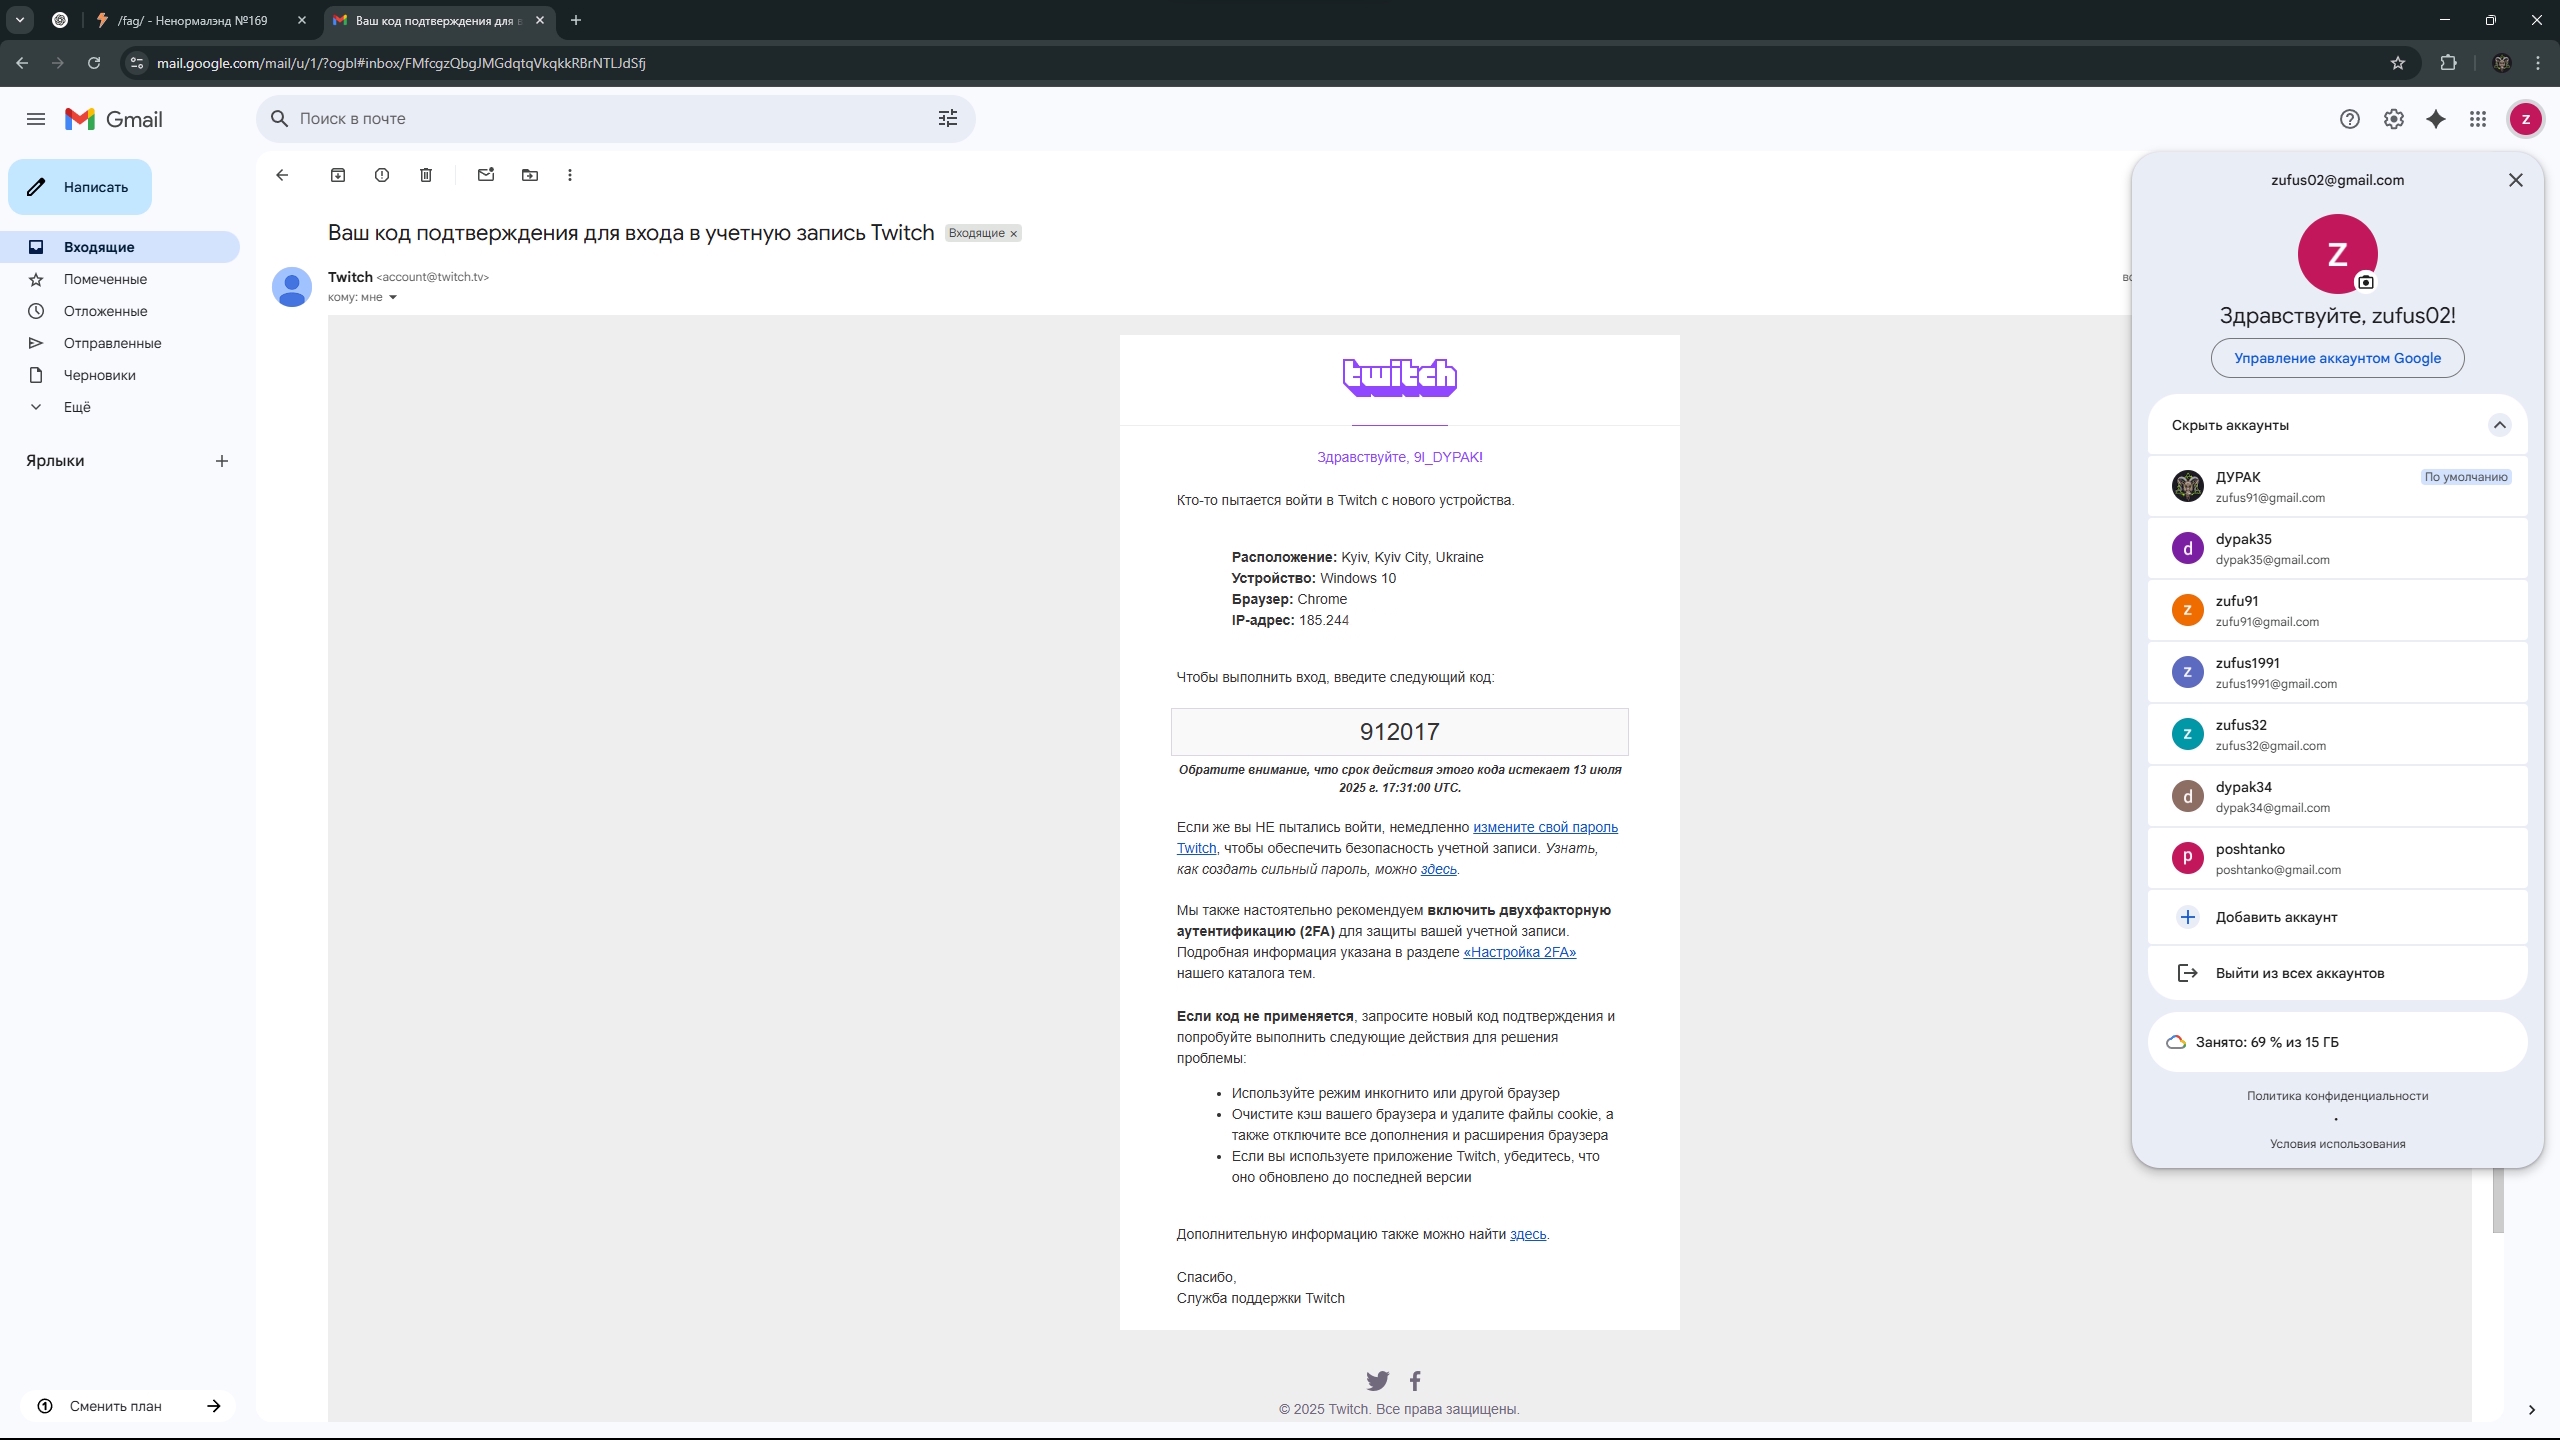Open search options filter icon

[x=948, y=119]
